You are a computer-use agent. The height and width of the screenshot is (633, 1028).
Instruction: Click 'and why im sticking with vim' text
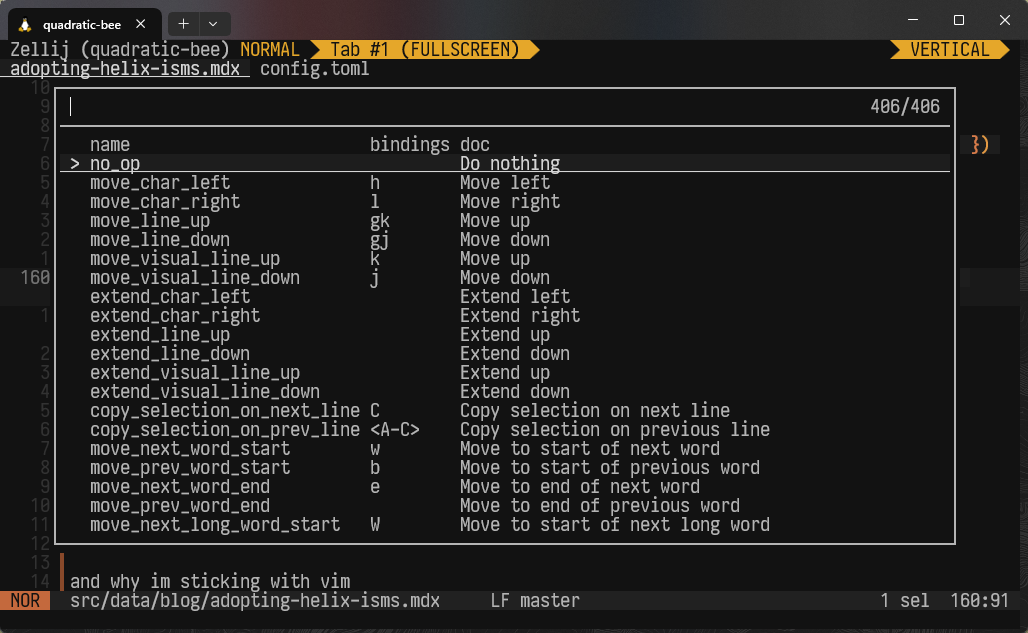coord(210,581)
